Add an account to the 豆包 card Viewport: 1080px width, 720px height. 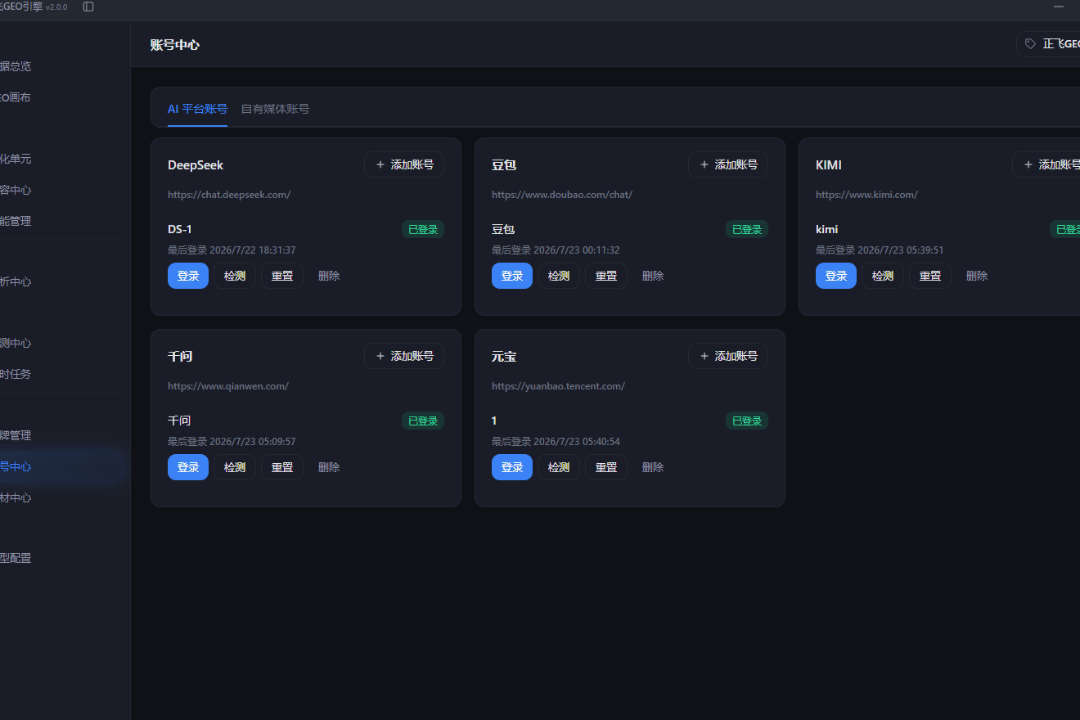pos(728,165)
